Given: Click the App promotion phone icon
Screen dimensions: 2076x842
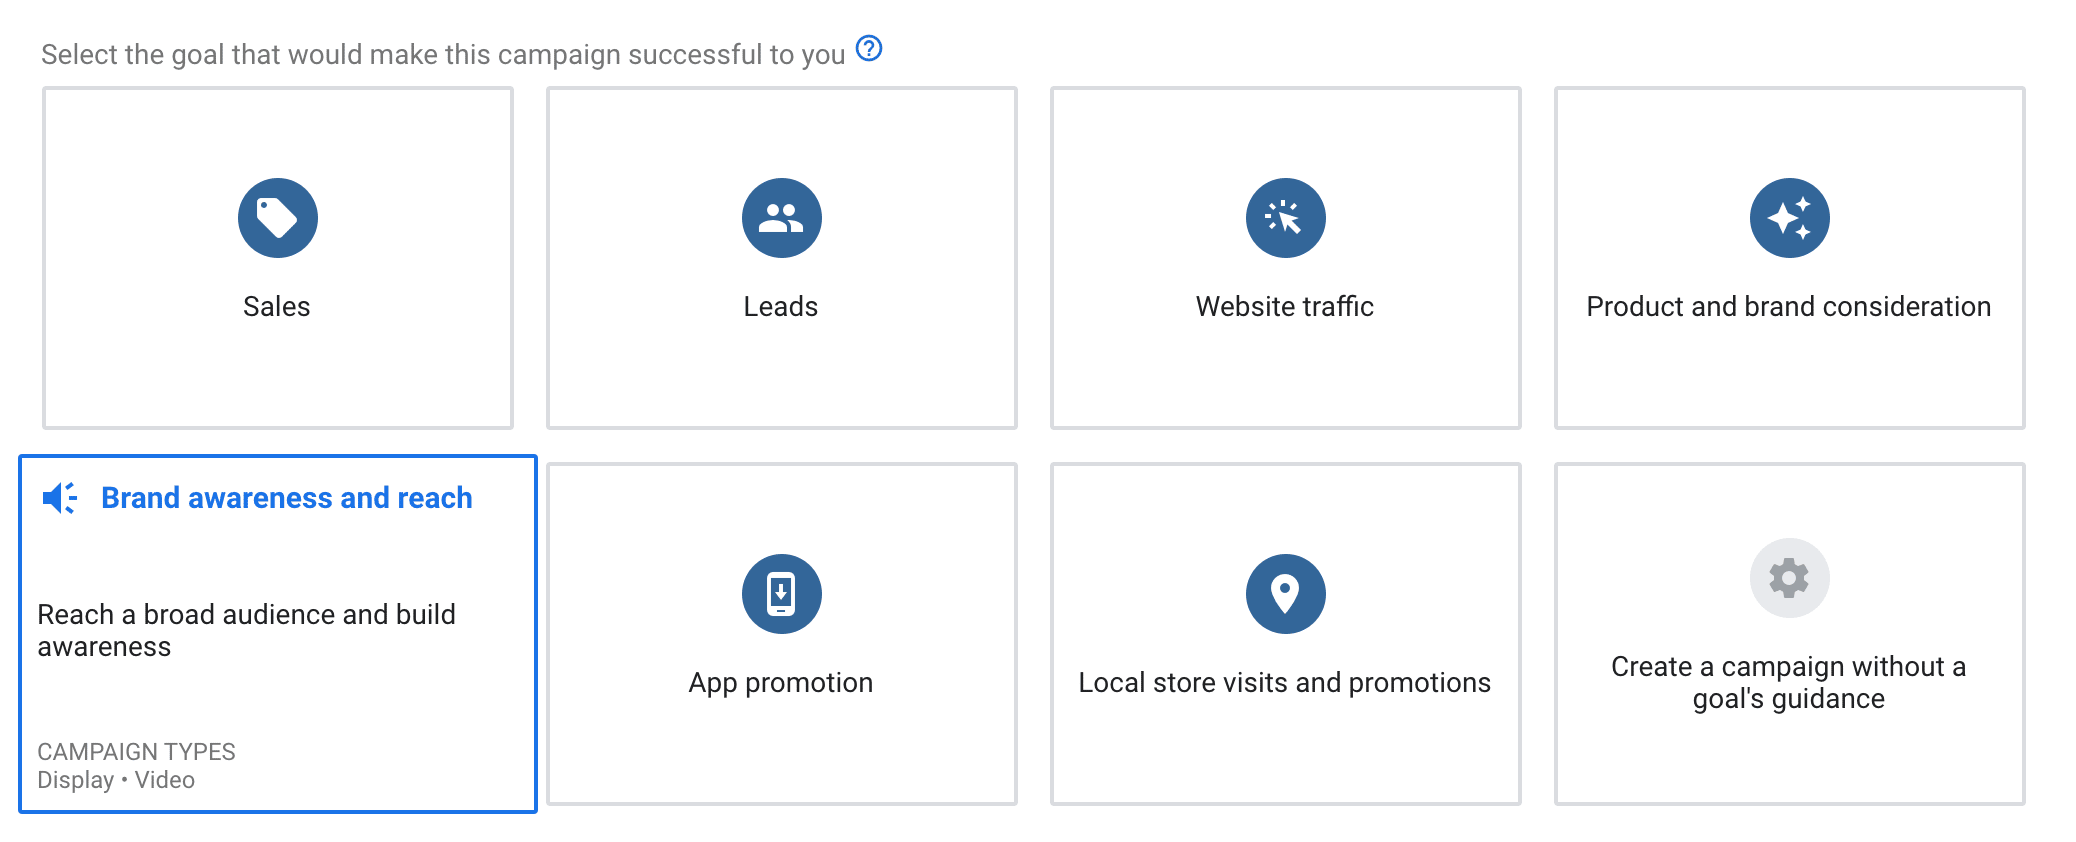Looking at the screenshot, I should click(782, 592).
